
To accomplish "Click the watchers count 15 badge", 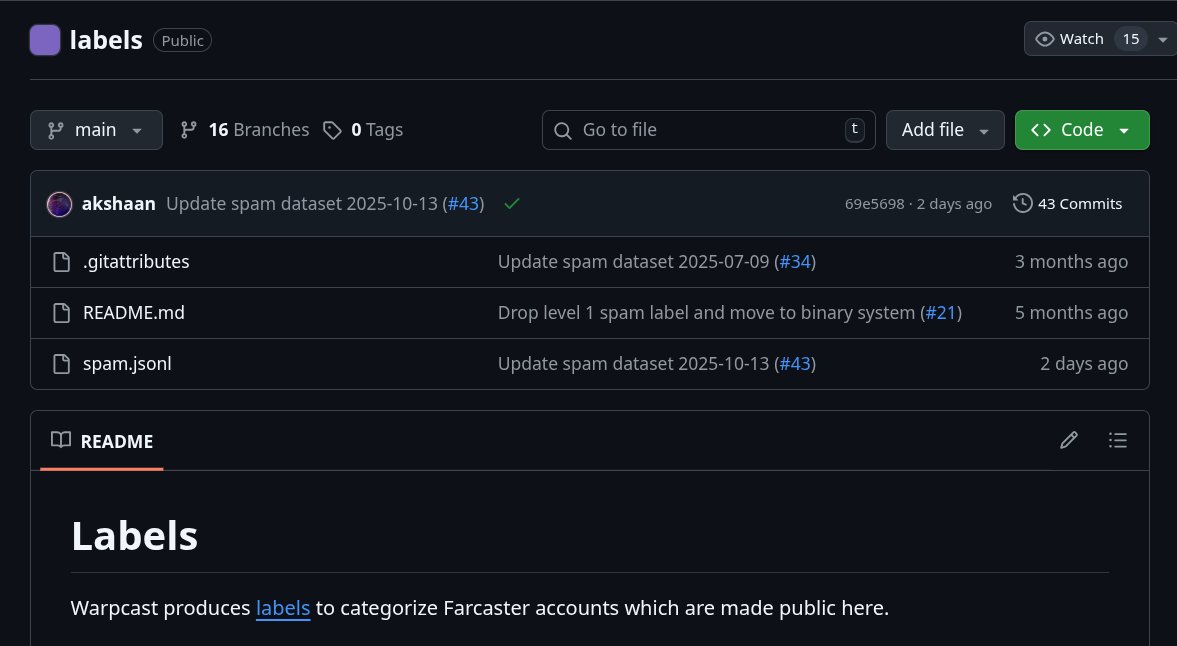I will click(1130, 39).
